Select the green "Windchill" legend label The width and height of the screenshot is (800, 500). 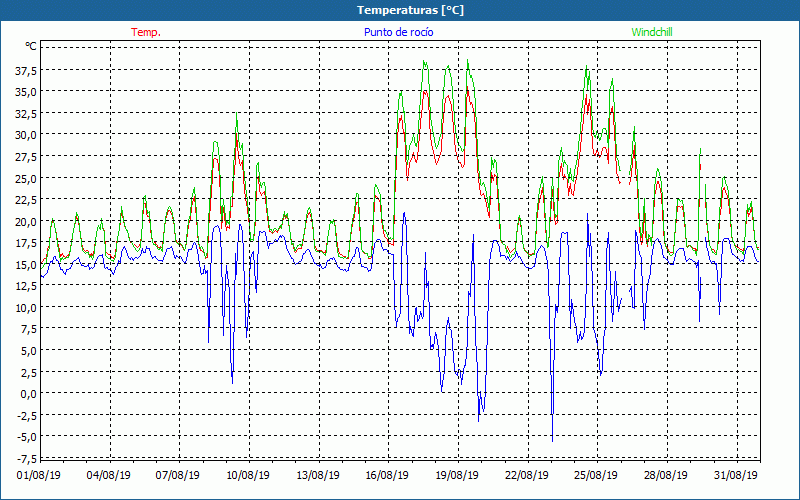tap(652, 32)
